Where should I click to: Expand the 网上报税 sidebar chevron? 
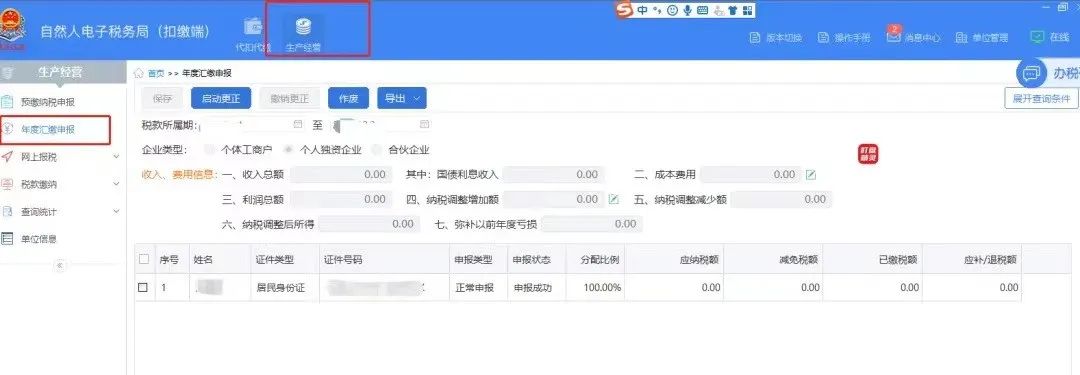[x=116, y=156]
